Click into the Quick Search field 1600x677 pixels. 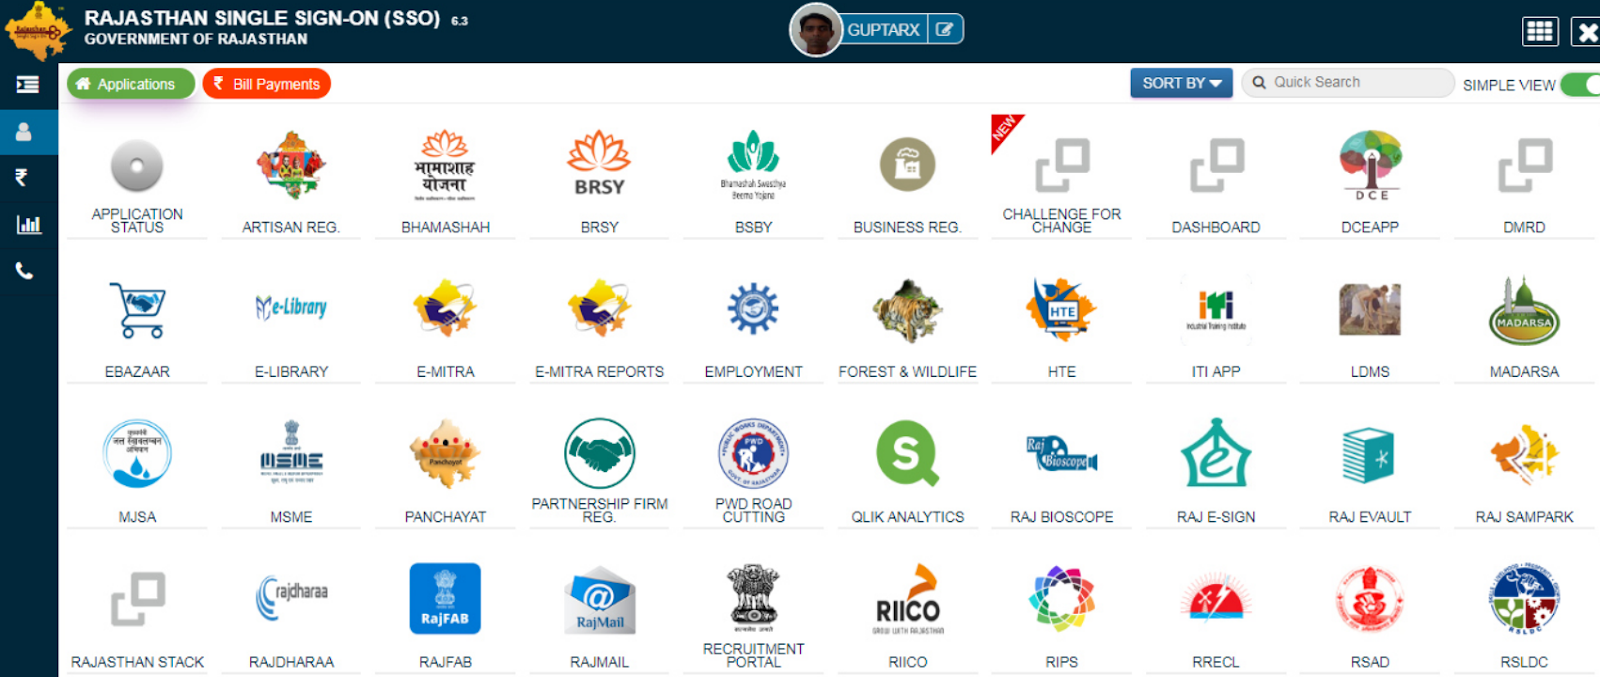[1348, 82]
